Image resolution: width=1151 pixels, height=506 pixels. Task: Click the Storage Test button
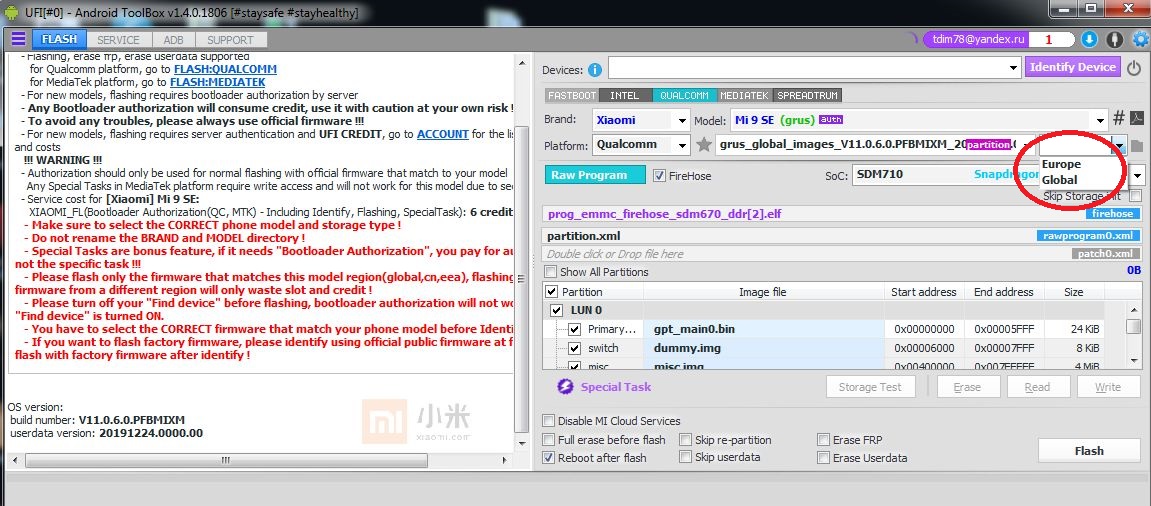[x=870, y=387]
